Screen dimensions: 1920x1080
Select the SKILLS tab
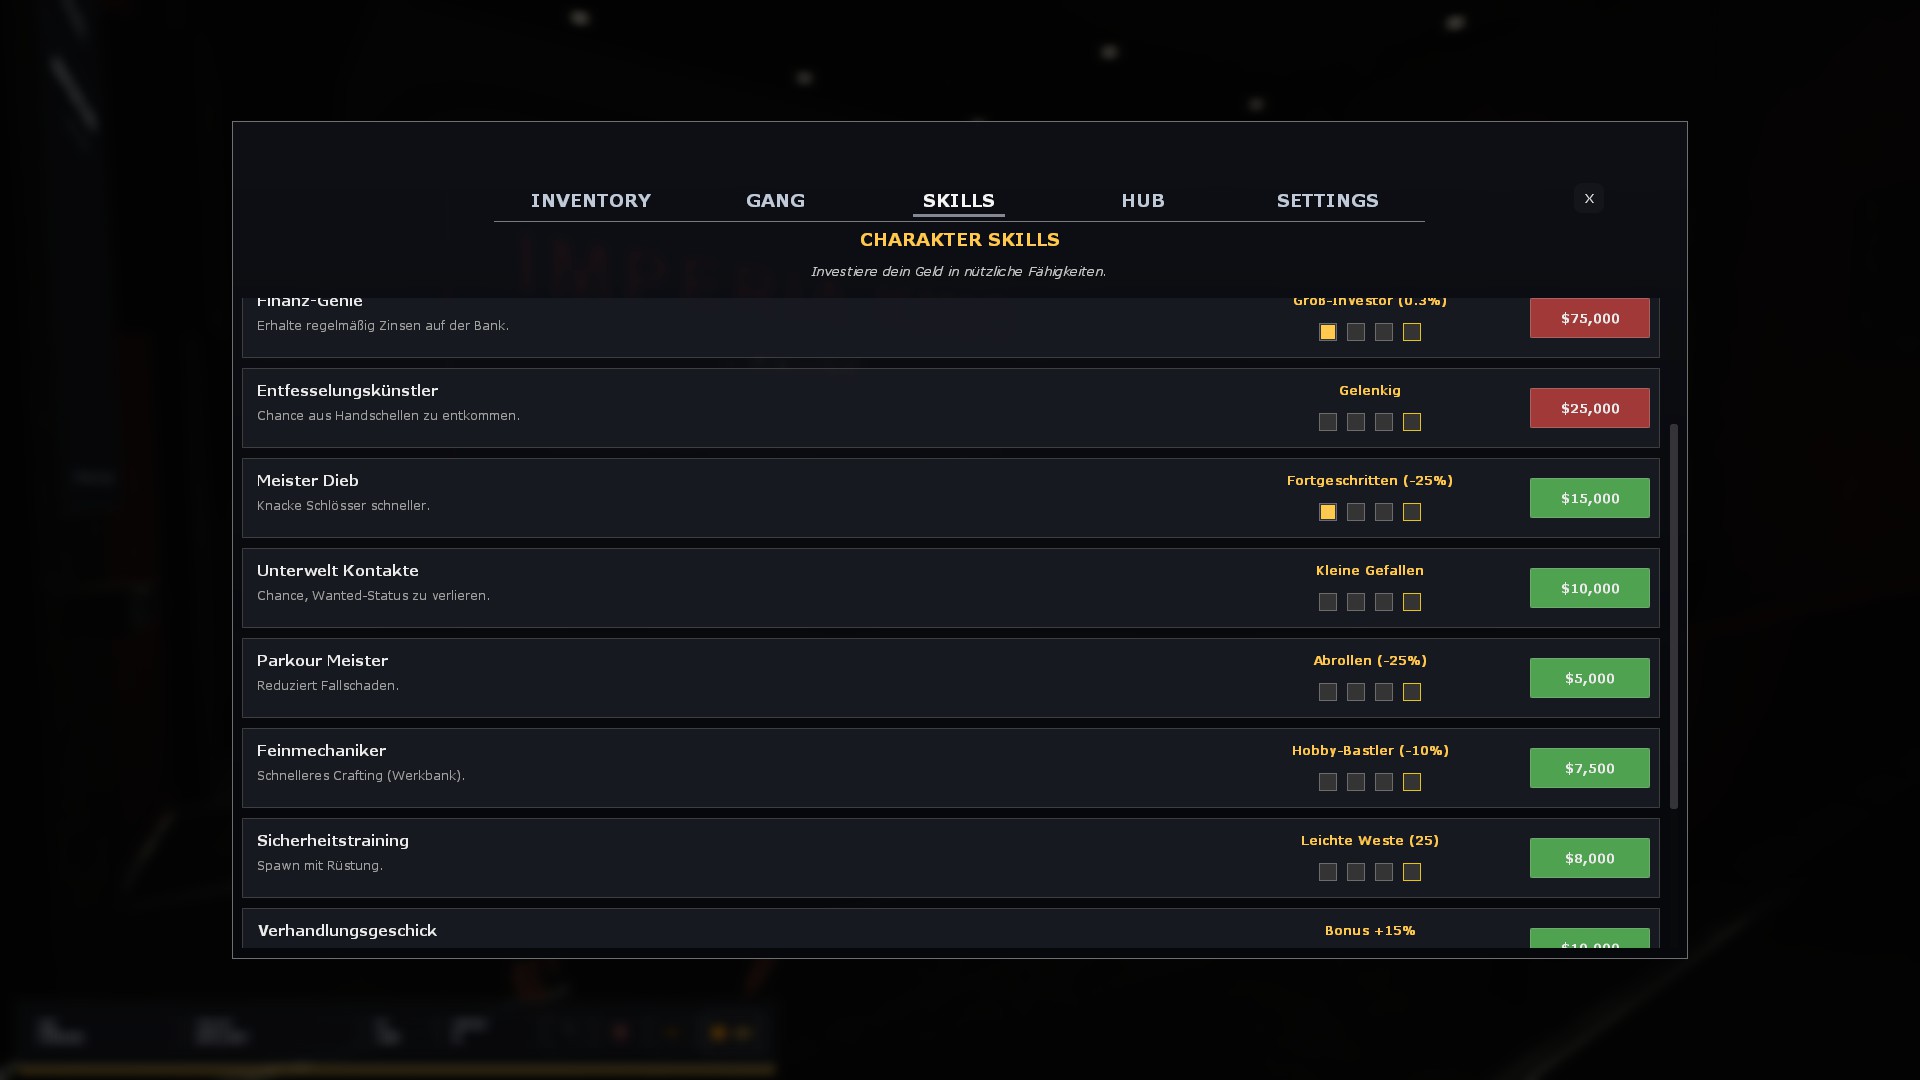(959, 200)
